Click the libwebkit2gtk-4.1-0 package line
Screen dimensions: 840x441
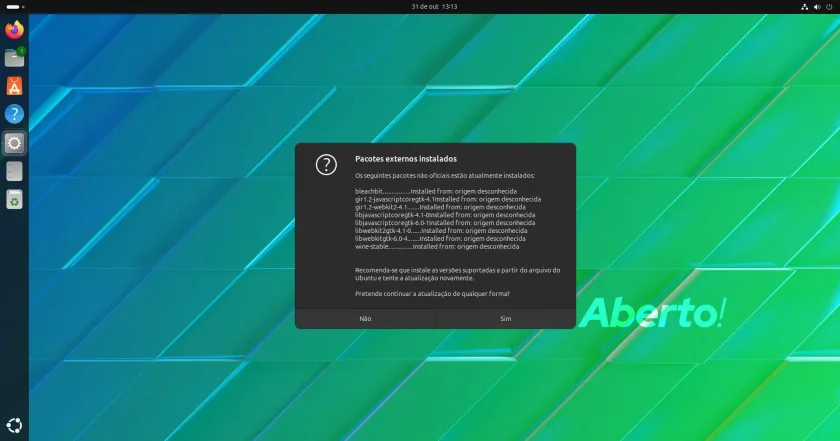click(441, 231)
